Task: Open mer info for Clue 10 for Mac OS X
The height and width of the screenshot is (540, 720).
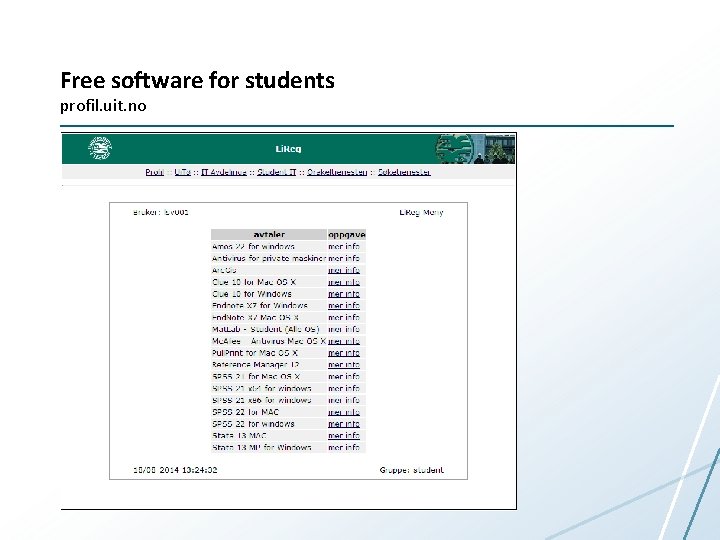Action: pyautogui.click(x=344, y=282)
